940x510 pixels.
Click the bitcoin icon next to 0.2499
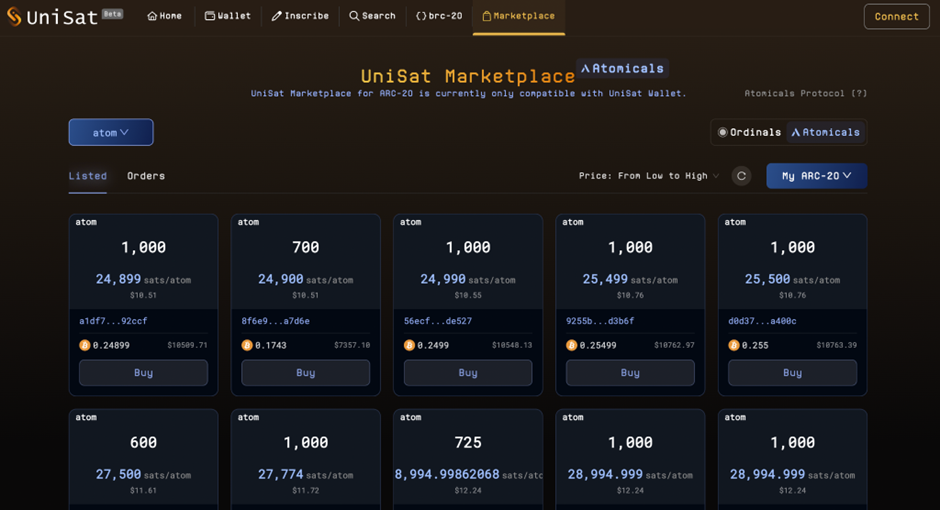tap(409, 345)
